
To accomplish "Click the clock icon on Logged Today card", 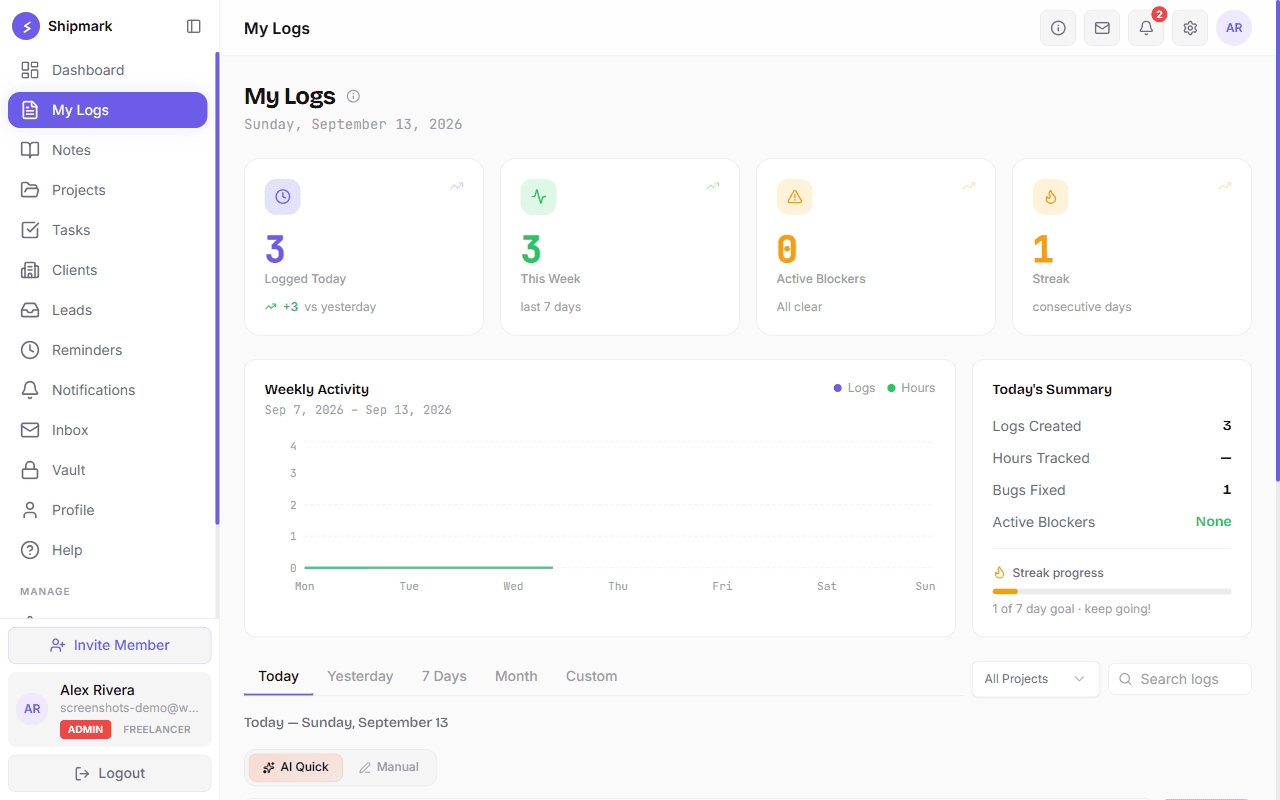I will [283, 197].
